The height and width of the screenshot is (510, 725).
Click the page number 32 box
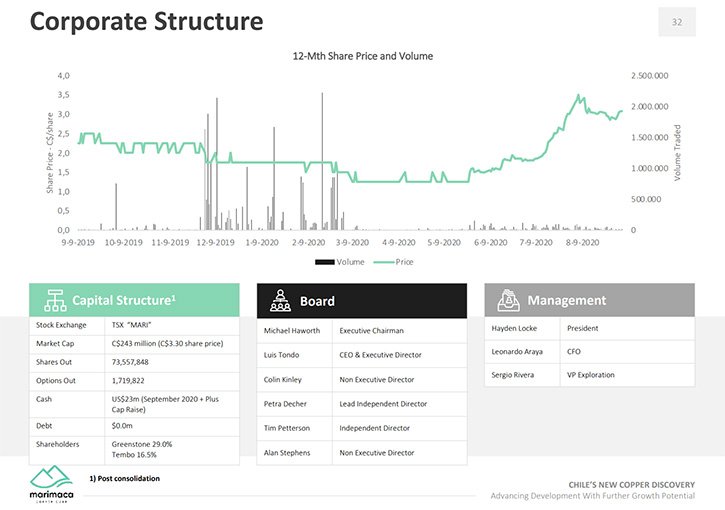[x=677, y=22]
